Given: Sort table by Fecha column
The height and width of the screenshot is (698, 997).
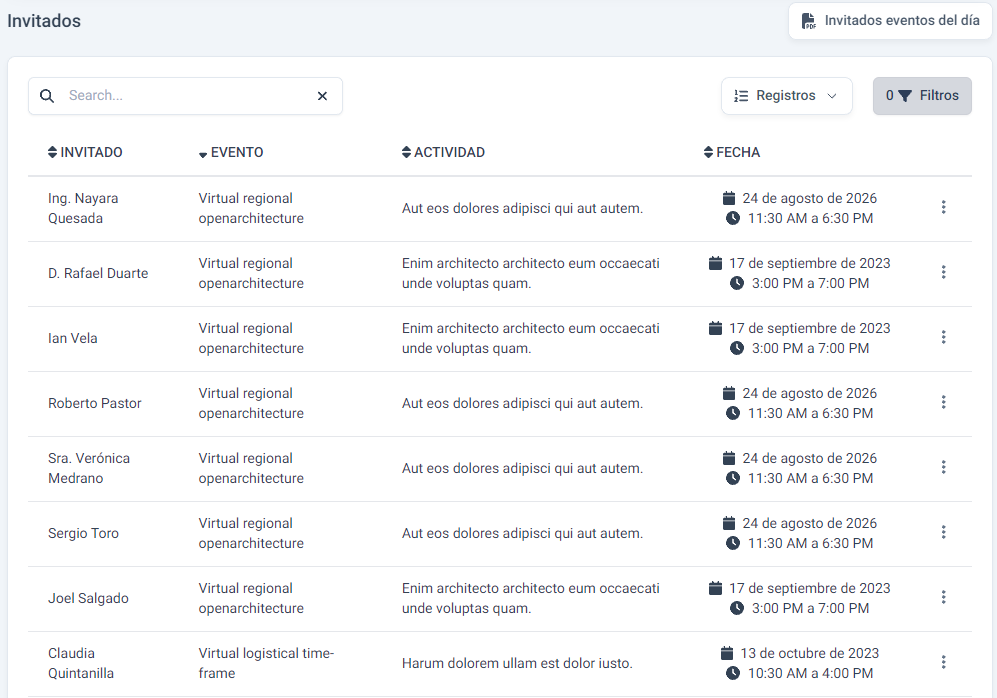Looking at the screenshot, I should [731, 152].
